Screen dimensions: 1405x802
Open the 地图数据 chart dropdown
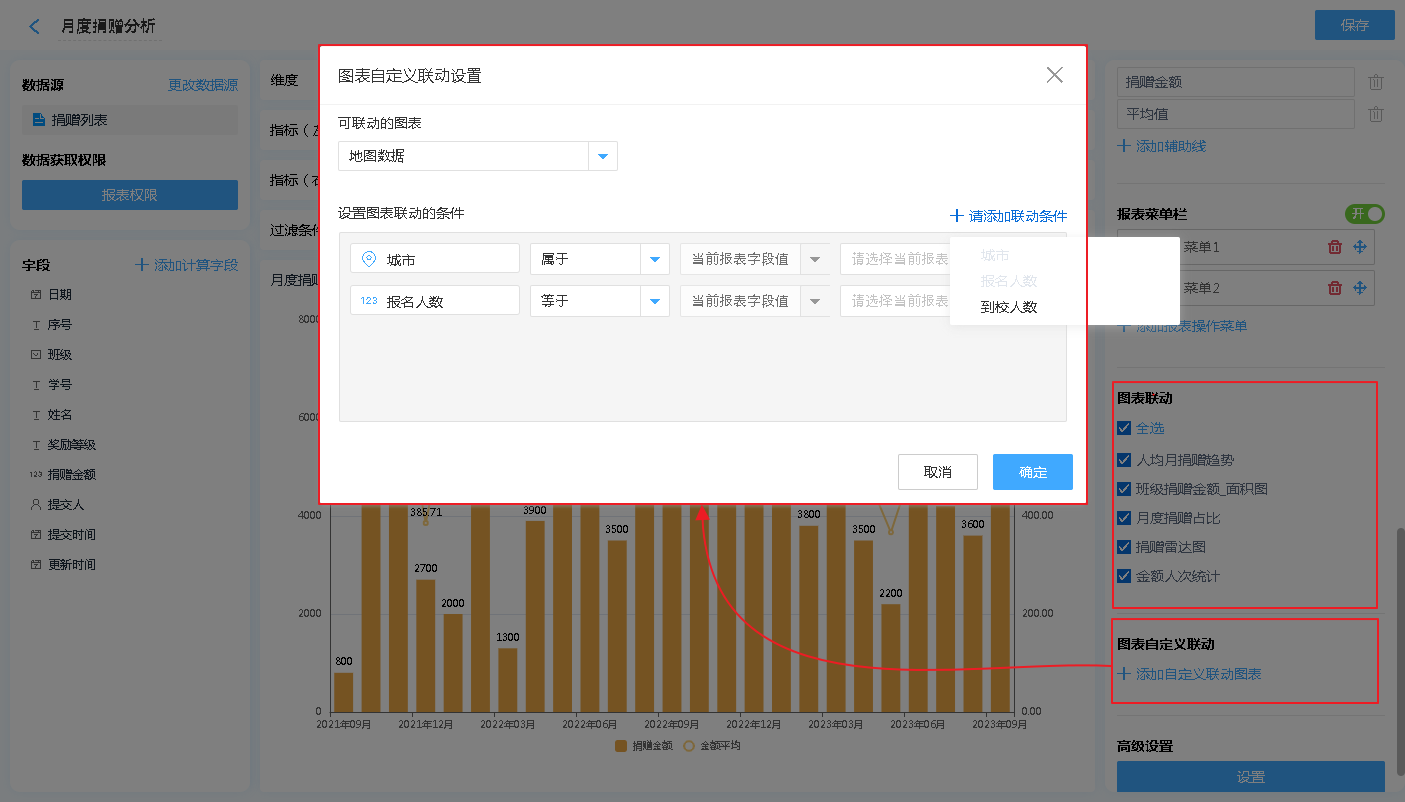point(603,156)
